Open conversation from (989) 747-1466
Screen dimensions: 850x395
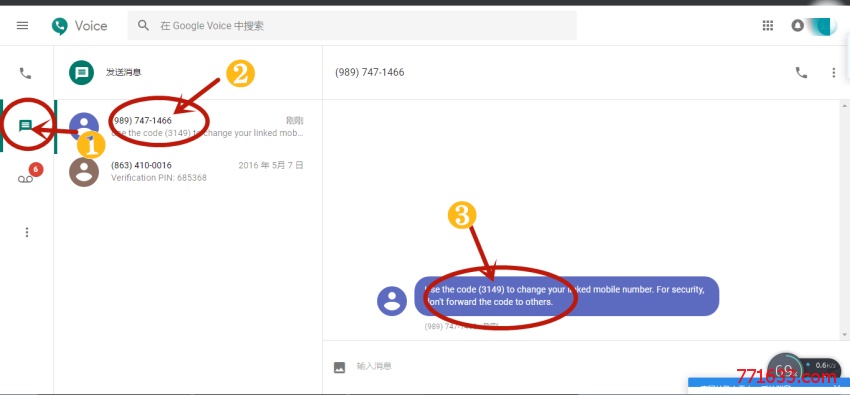pyautogui.click(x=187, y=127)
